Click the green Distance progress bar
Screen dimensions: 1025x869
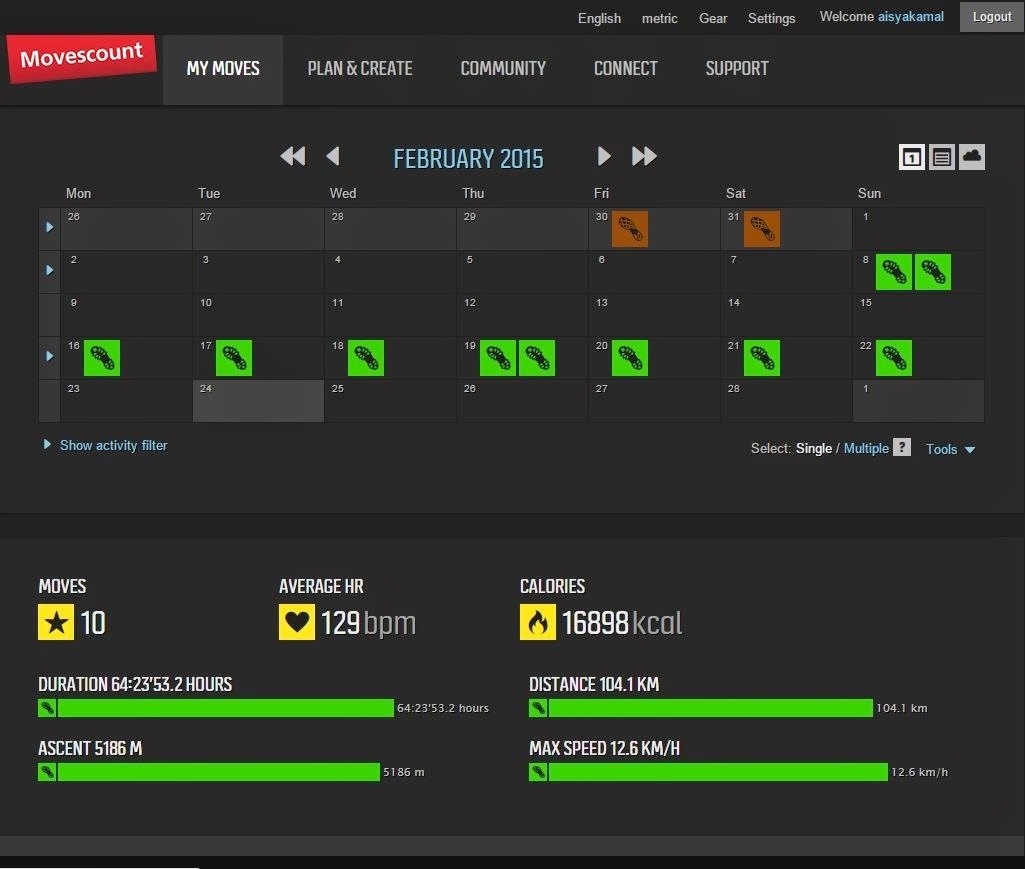pyautogui.click(x=711, y=708)
